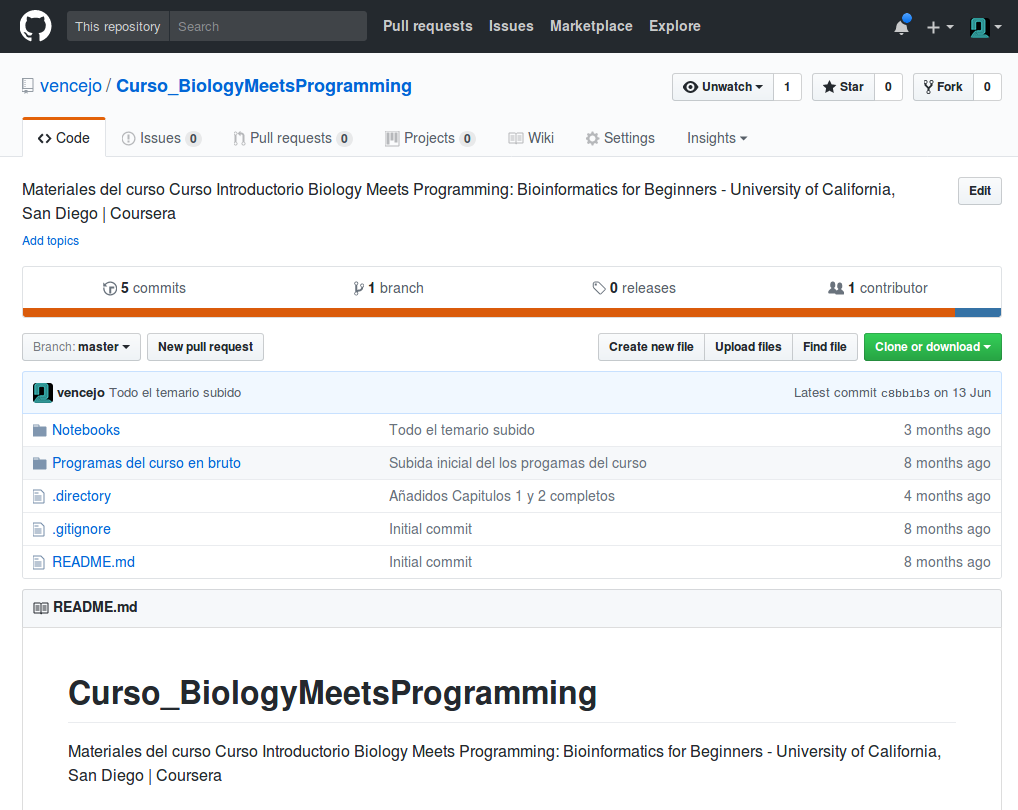Click Upload files
Screen dimensions: 1018x810
pos(748,347)
